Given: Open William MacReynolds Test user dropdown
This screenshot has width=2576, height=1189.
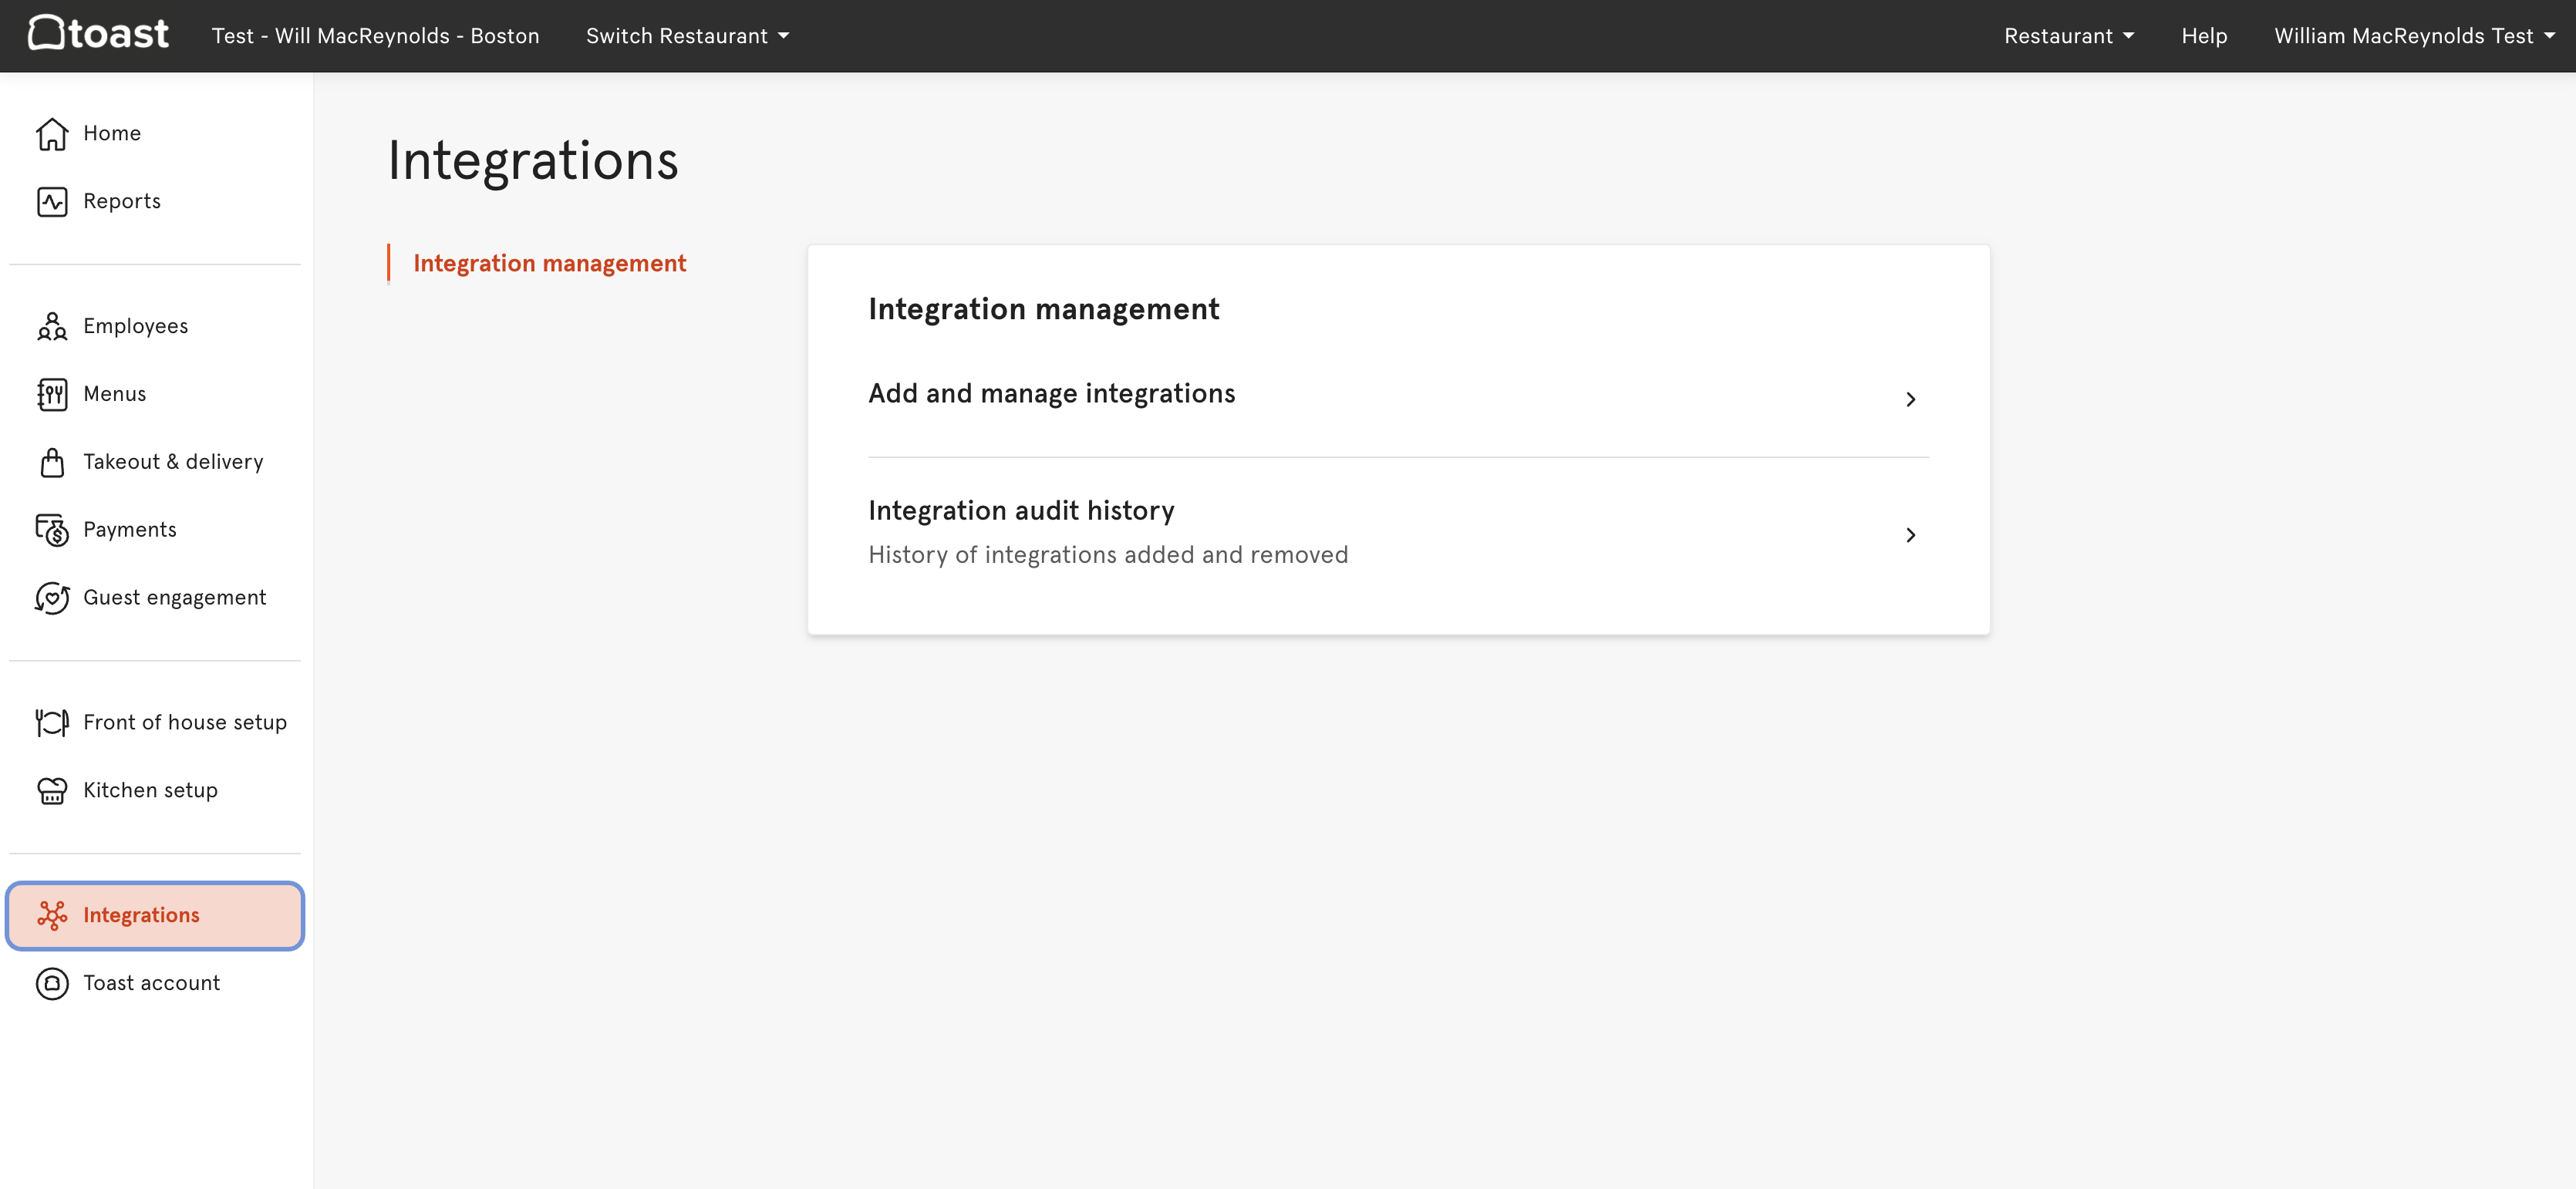Looking at the screenshot, I should (2413, 36).
